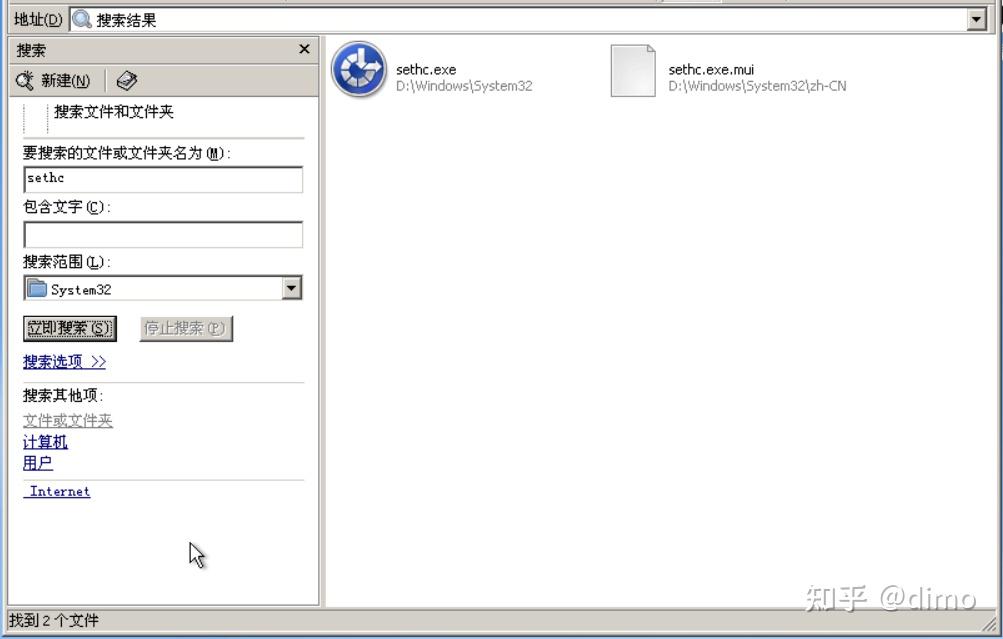This screenshot has width=1003, height=639.
Task: Click the System32 folder icon in dropdown
Action: tap(37, 289)
